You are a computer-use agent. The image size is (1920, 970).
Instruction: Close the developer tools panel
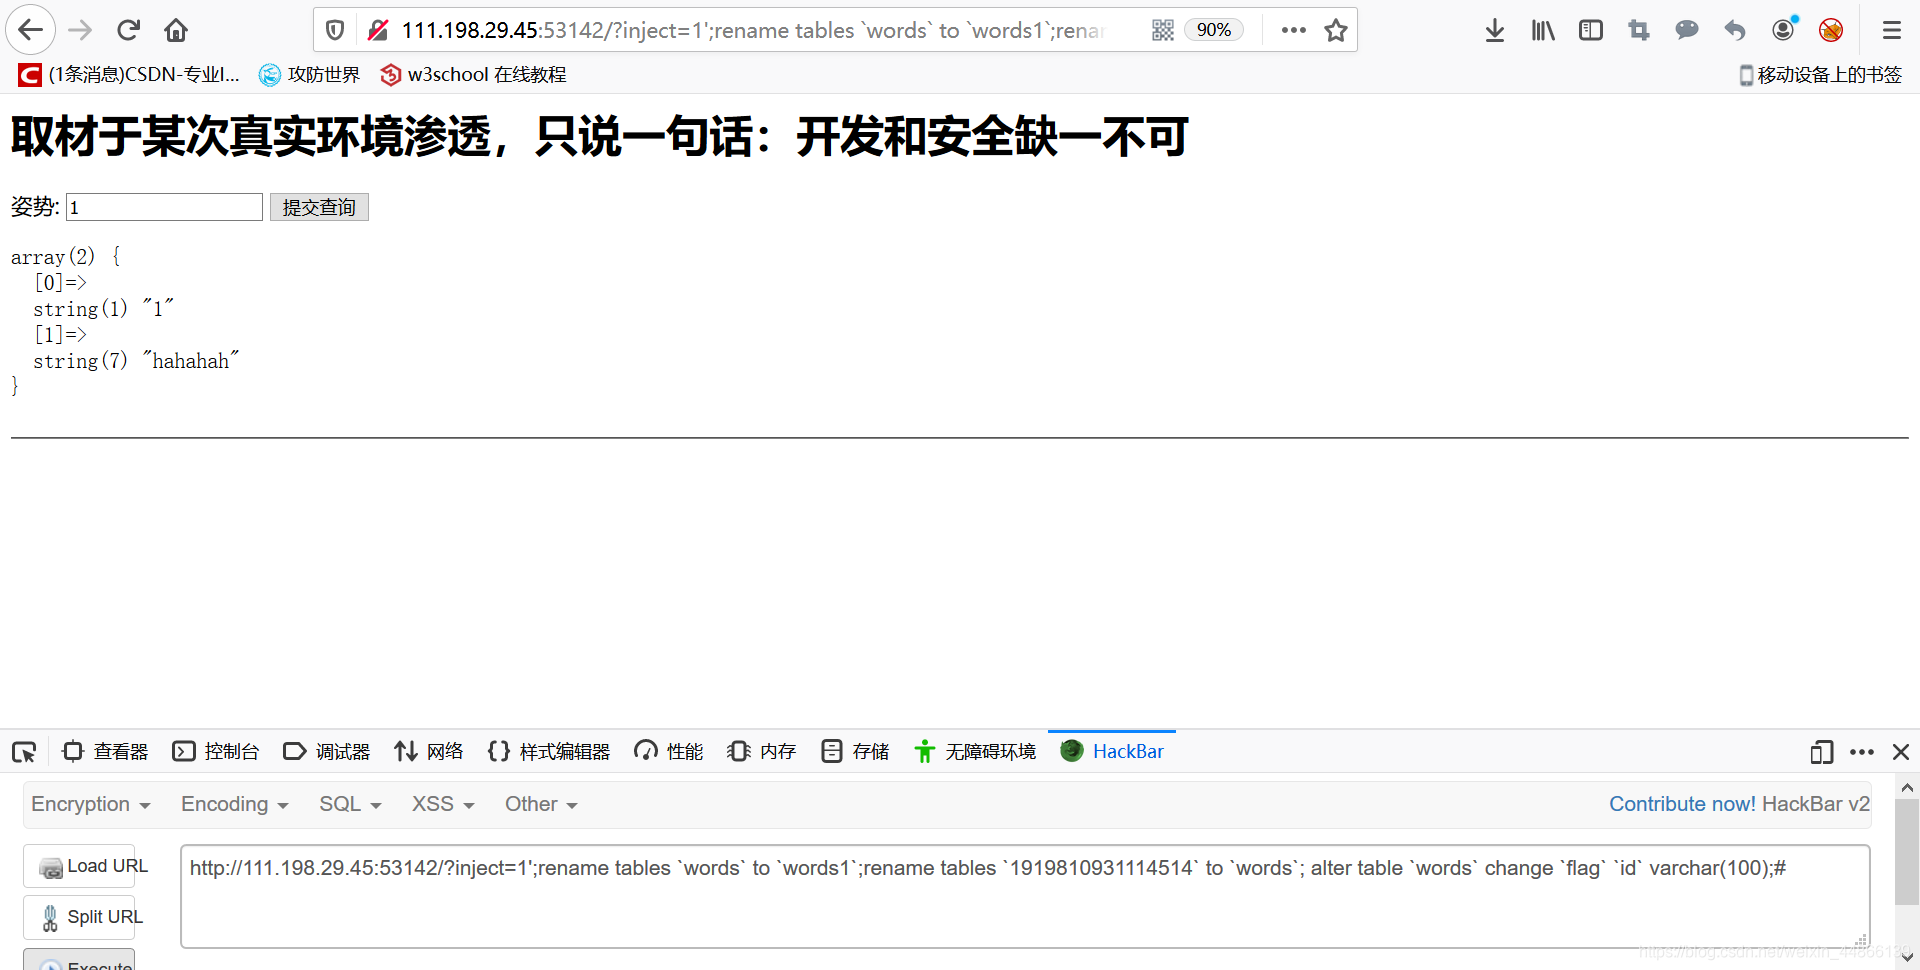click(x=1901, y=751)
